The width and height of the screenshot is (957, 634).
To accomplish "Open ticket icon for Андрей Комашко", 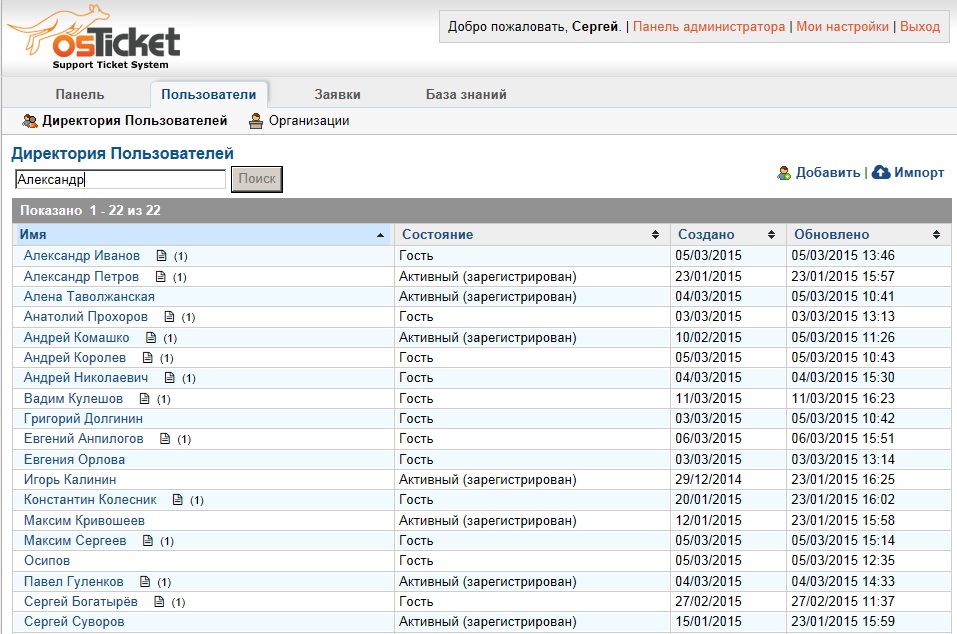I will (151, 337).
